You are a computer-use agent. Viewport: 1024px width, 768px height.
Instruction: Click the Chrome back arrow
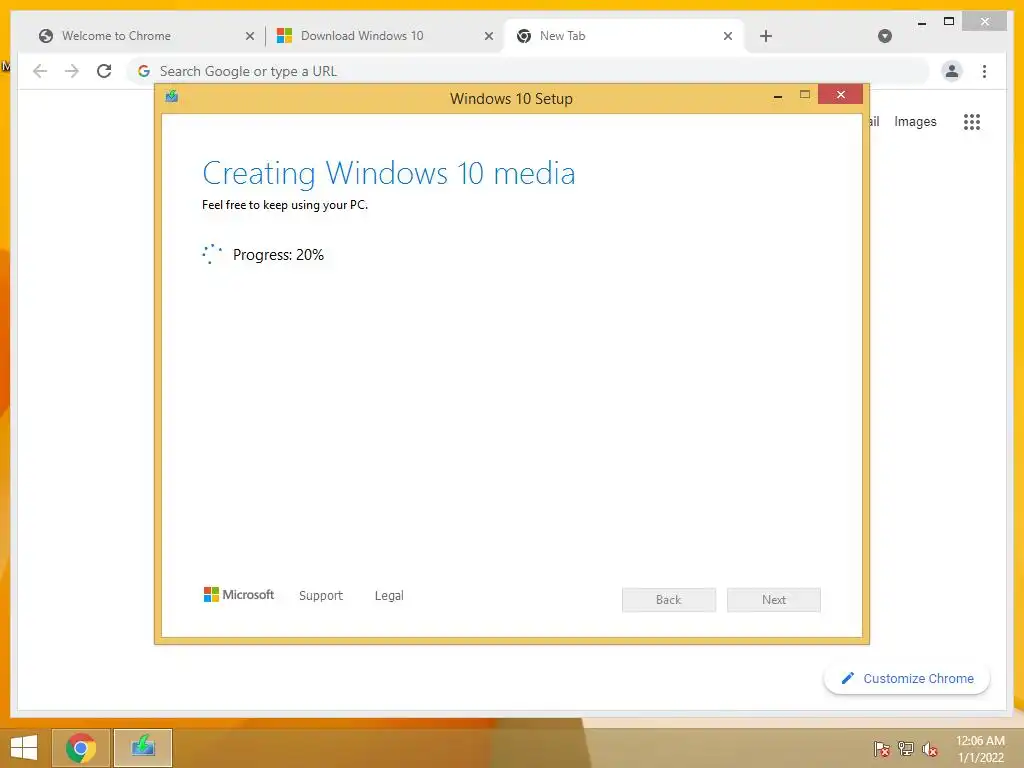click(x=40, y=71)
